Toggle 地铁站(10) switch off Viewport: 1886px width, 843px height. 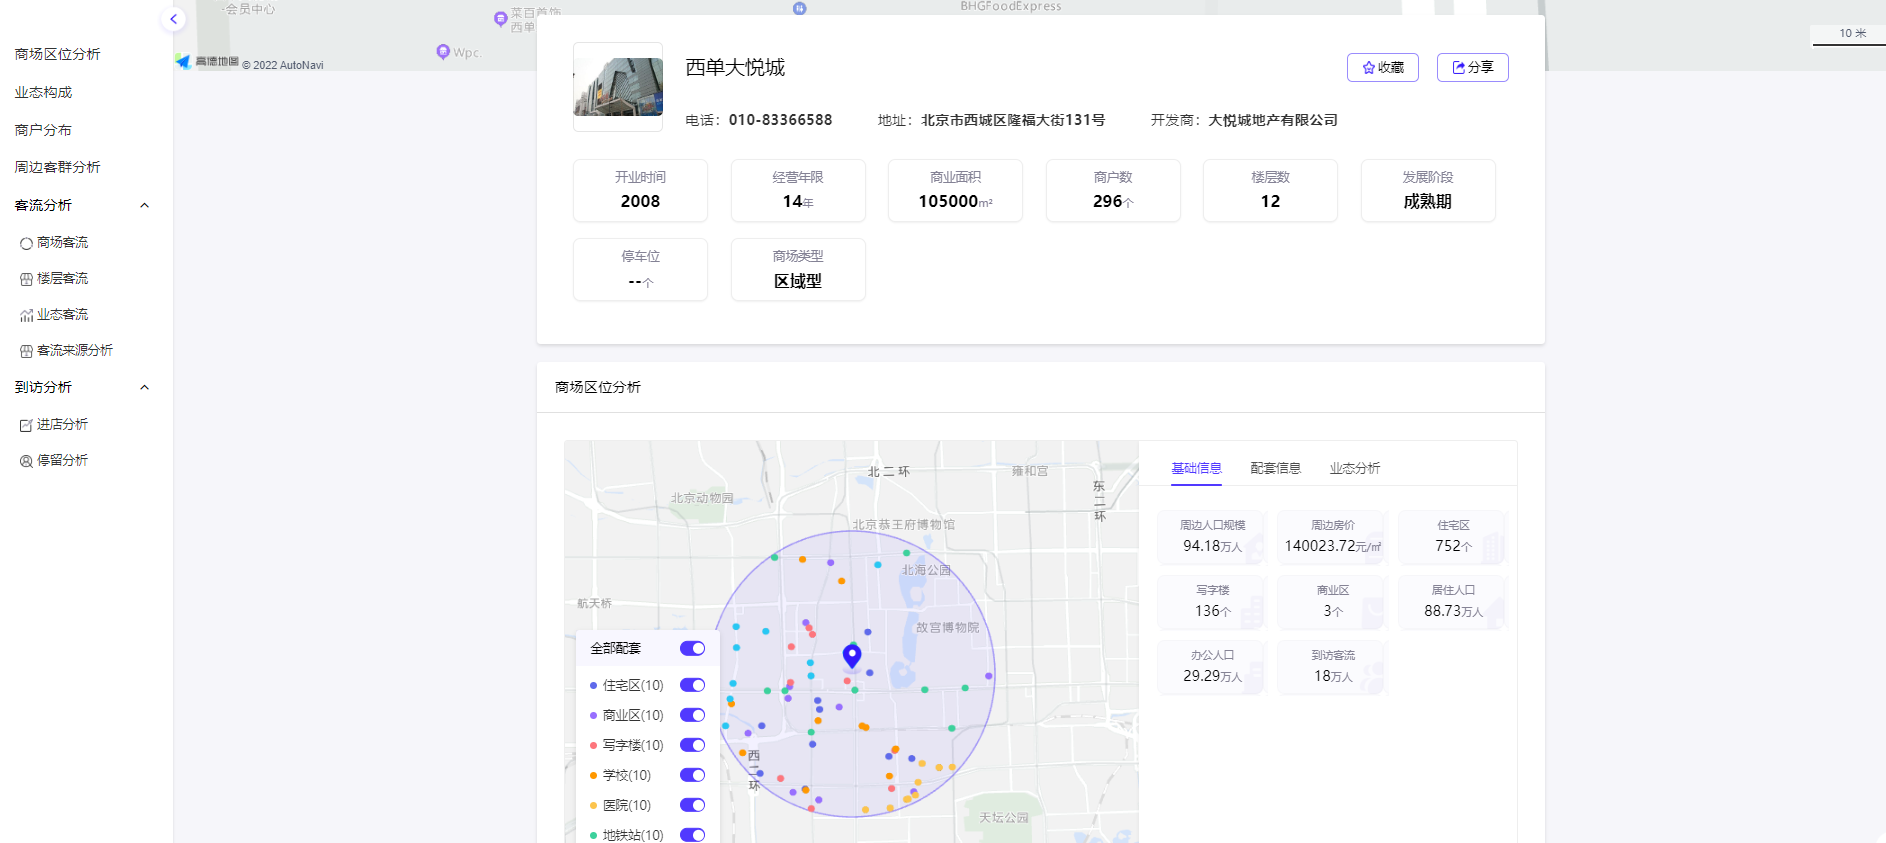pyautogui.click(x=692, y=835)
